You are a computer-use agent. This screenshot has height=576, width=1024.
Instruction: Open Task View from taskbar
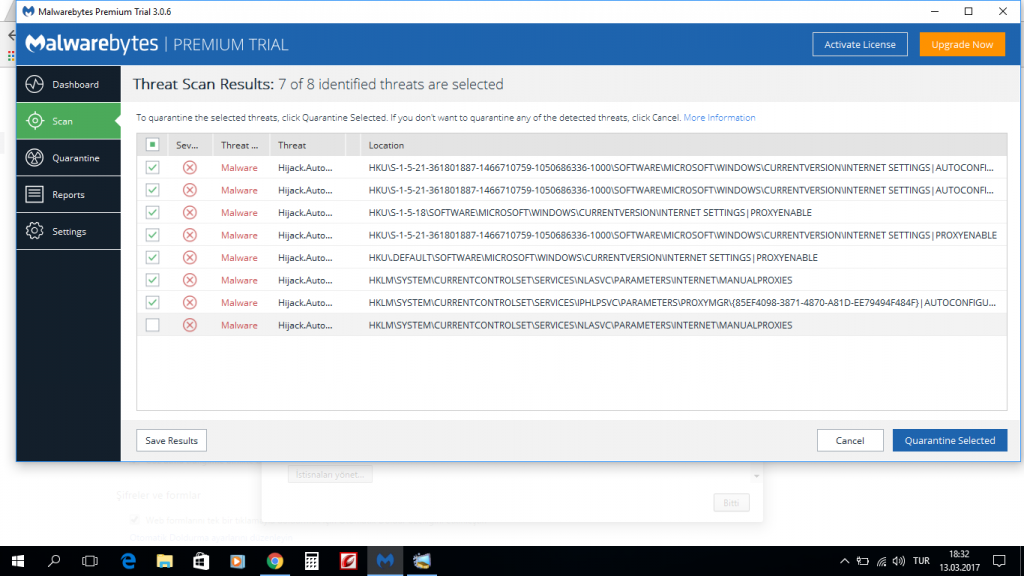coord(90,561)
